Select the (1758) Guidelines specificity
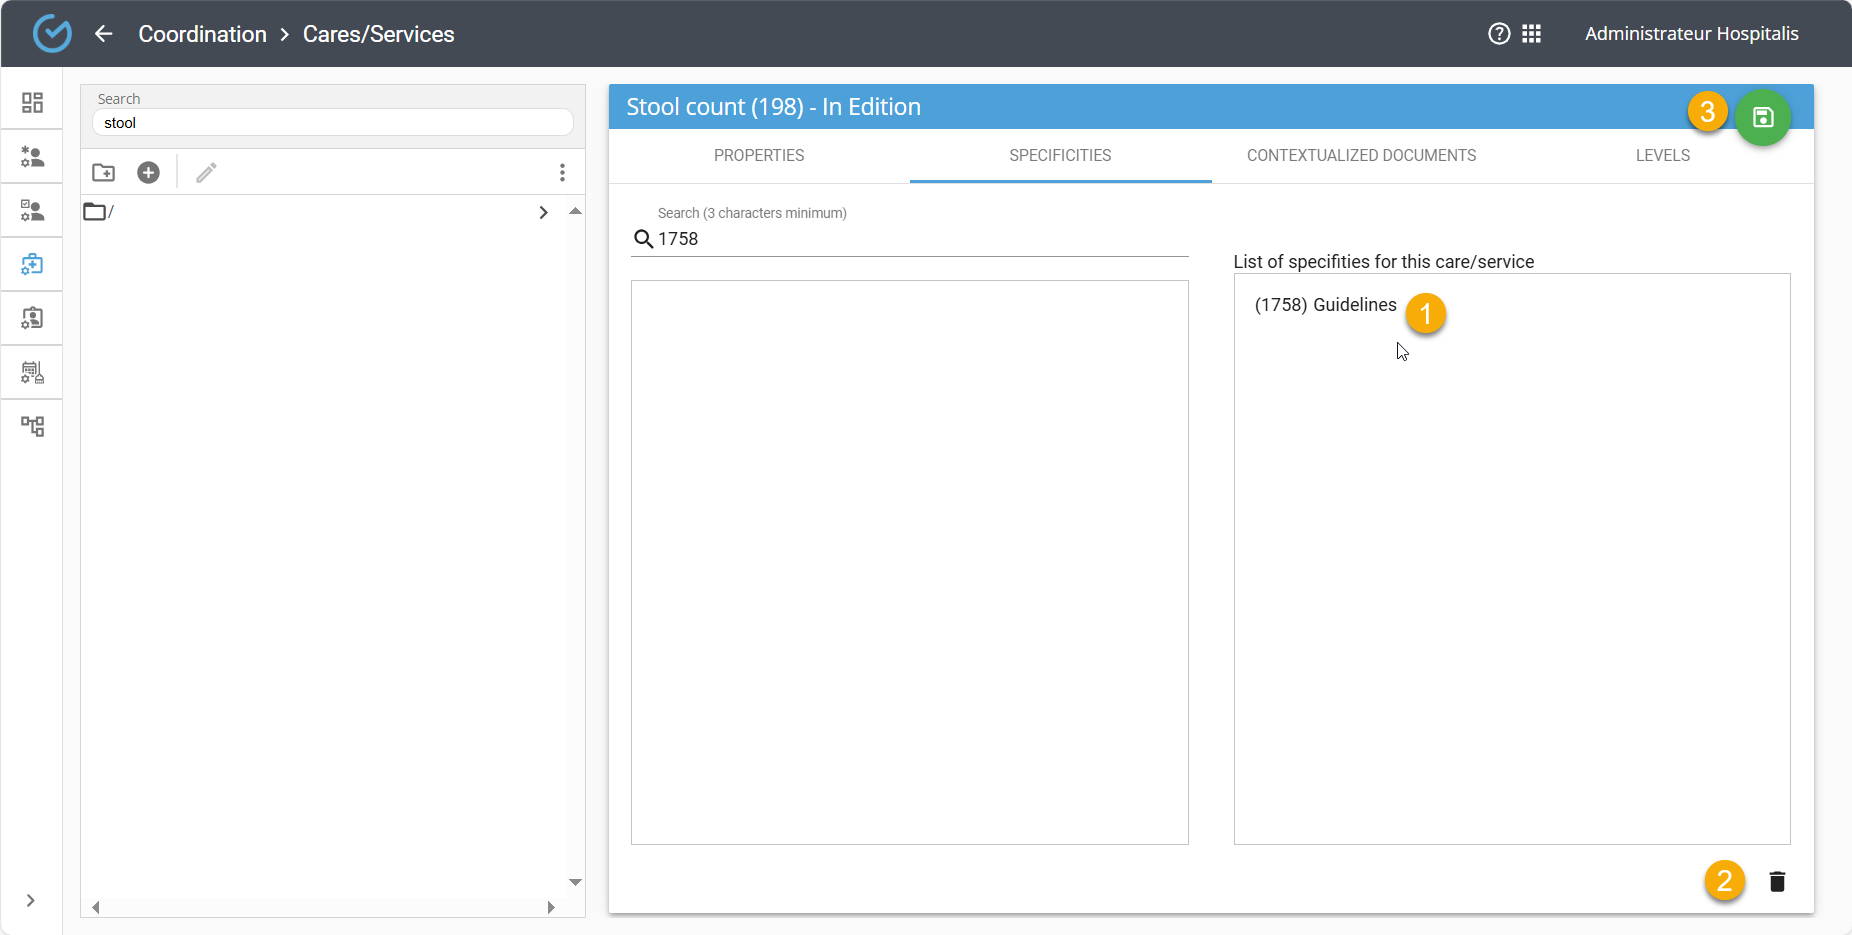This screenshot has width=1852, height=935. [x=1325, y=305]
